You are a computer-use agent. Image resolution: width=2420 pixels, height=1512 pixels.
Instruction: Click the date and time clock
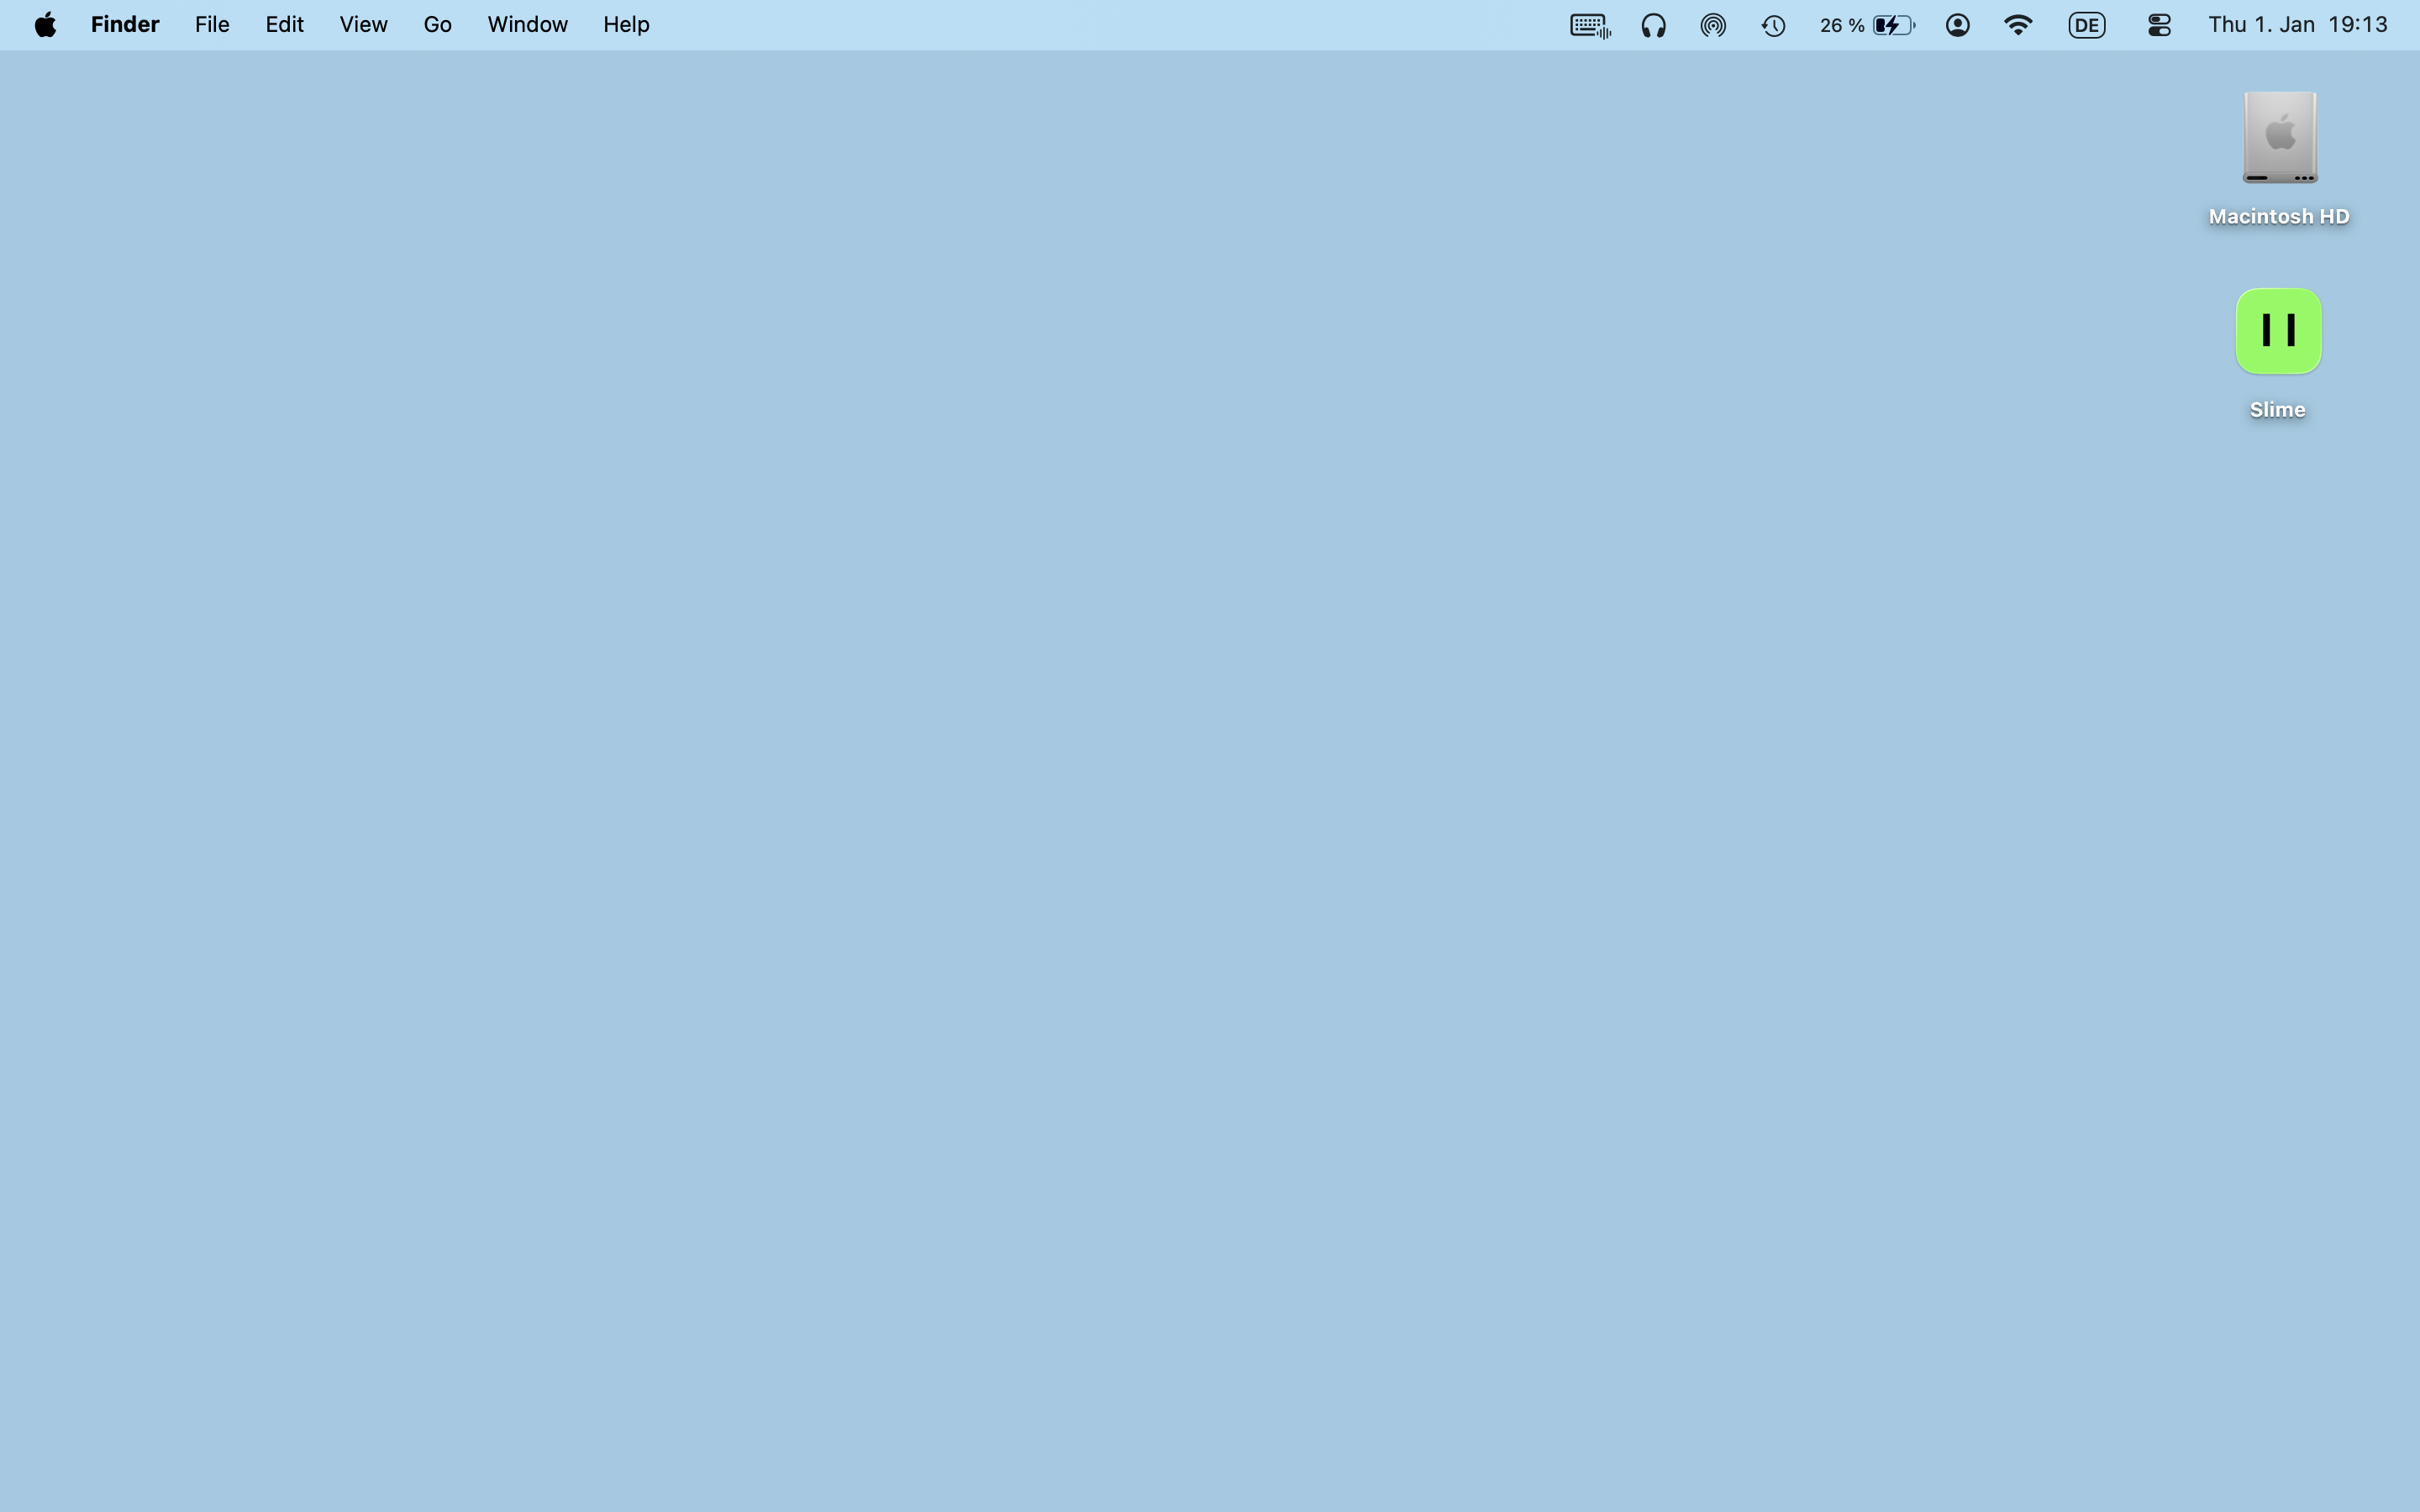pos(2297,25)
